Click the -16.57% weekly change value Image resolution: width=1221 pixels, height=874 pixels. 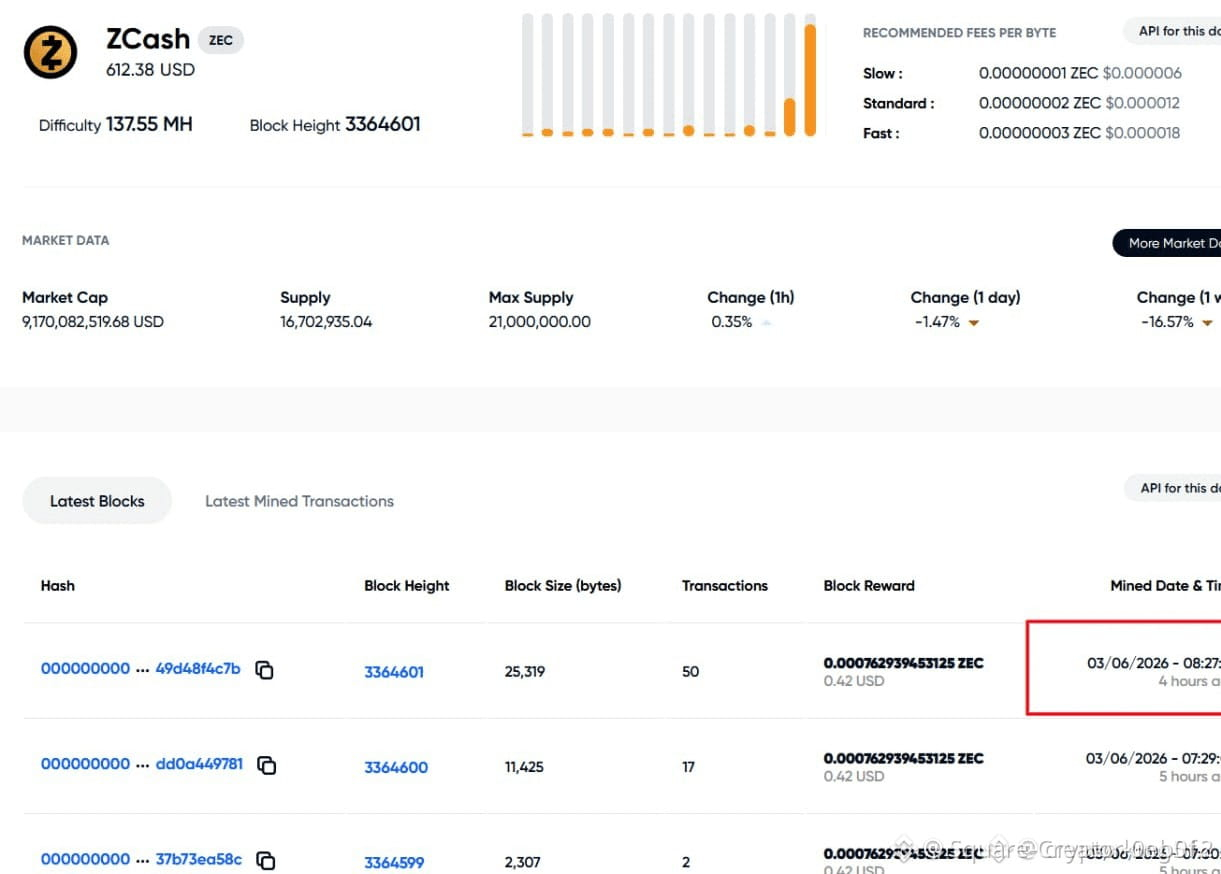point(1167,322)
